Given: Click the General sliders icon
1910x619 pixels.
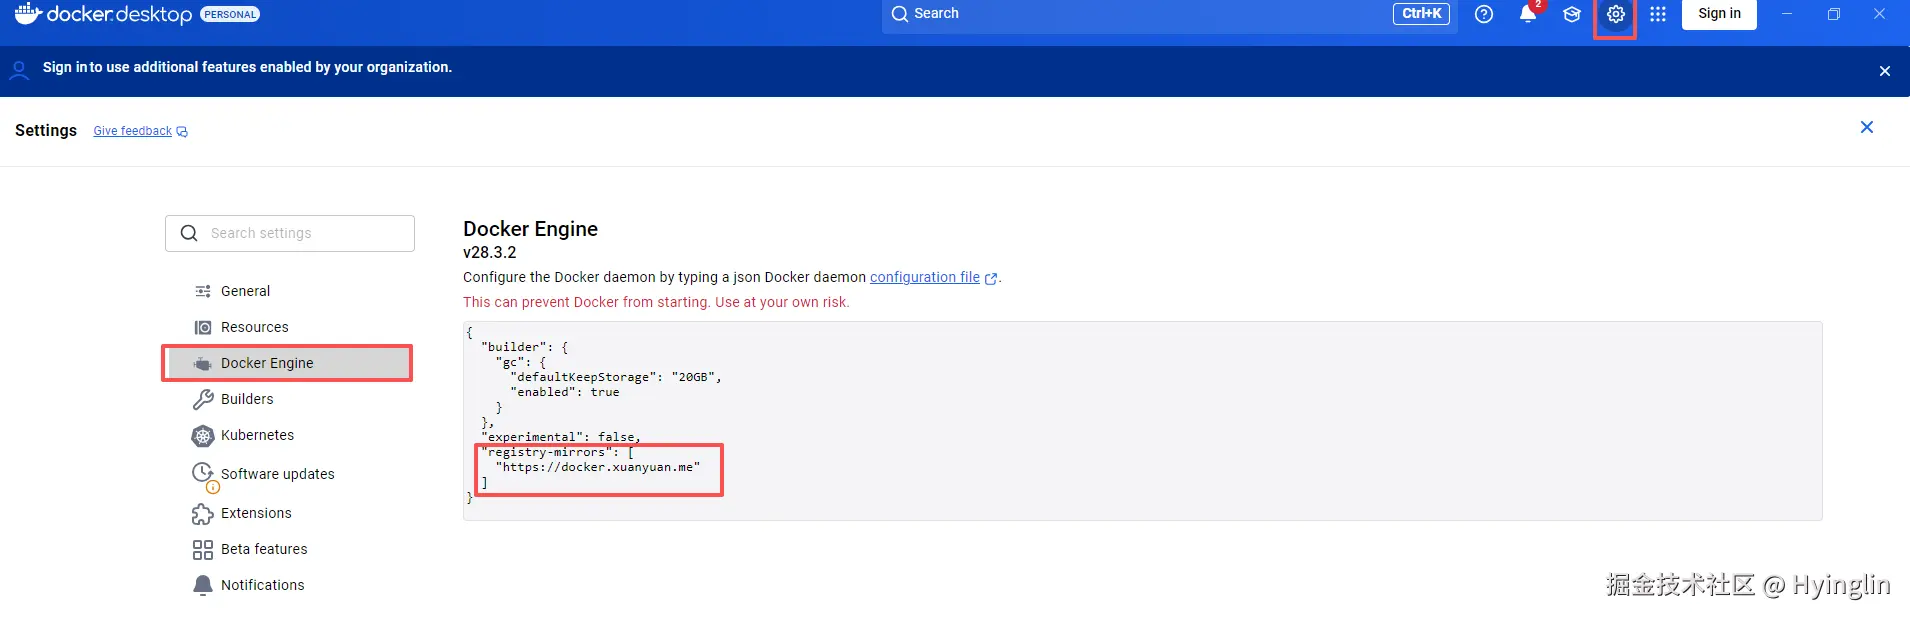Looking at the screenshot, I should 203,291.
